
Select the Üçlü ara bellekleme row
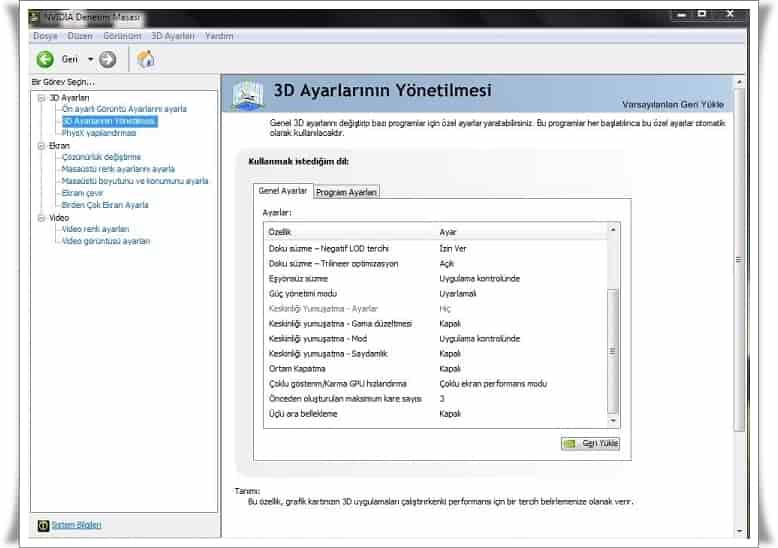point(436,414)
